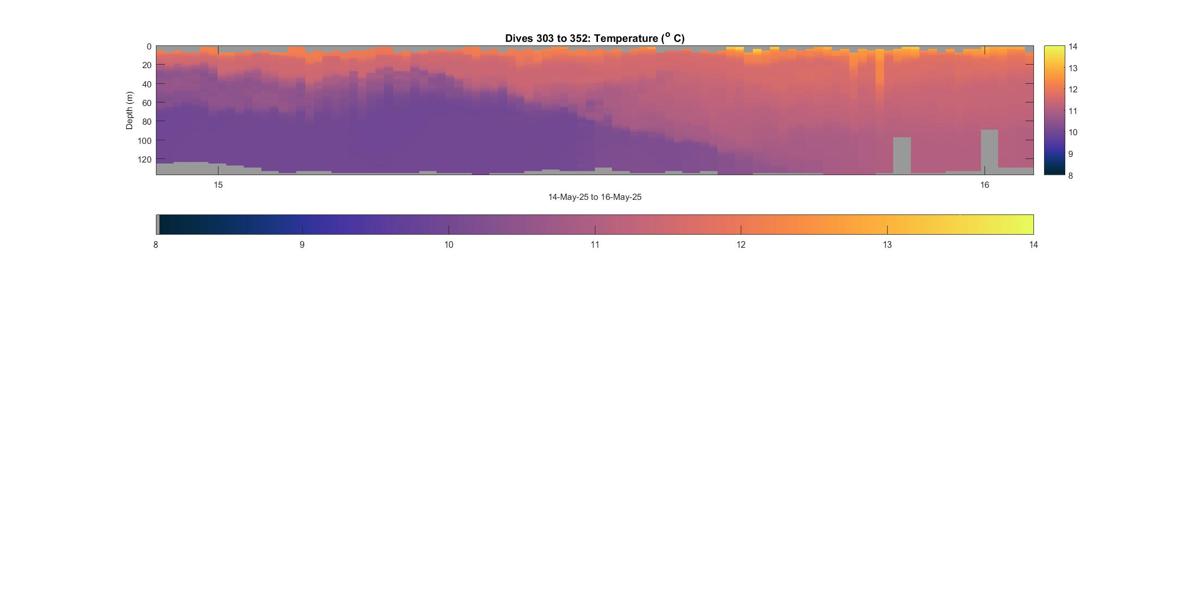Image resolution: width=1200 pixels, height=611 pixels.
Task: Click the vertical colorbar beside the plot
Action: coord(1054,110)
